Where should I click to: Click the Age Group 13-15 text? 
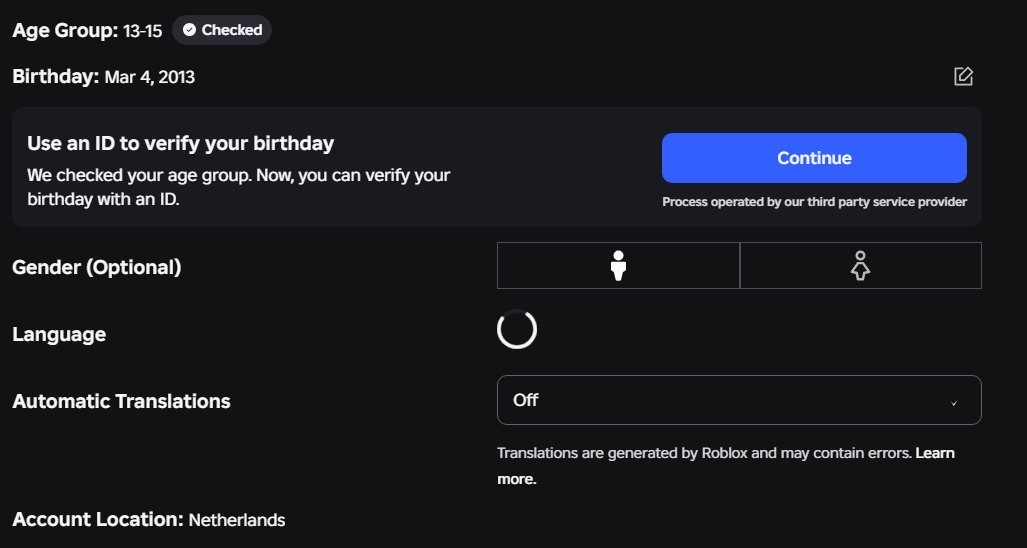click(87, 31)
